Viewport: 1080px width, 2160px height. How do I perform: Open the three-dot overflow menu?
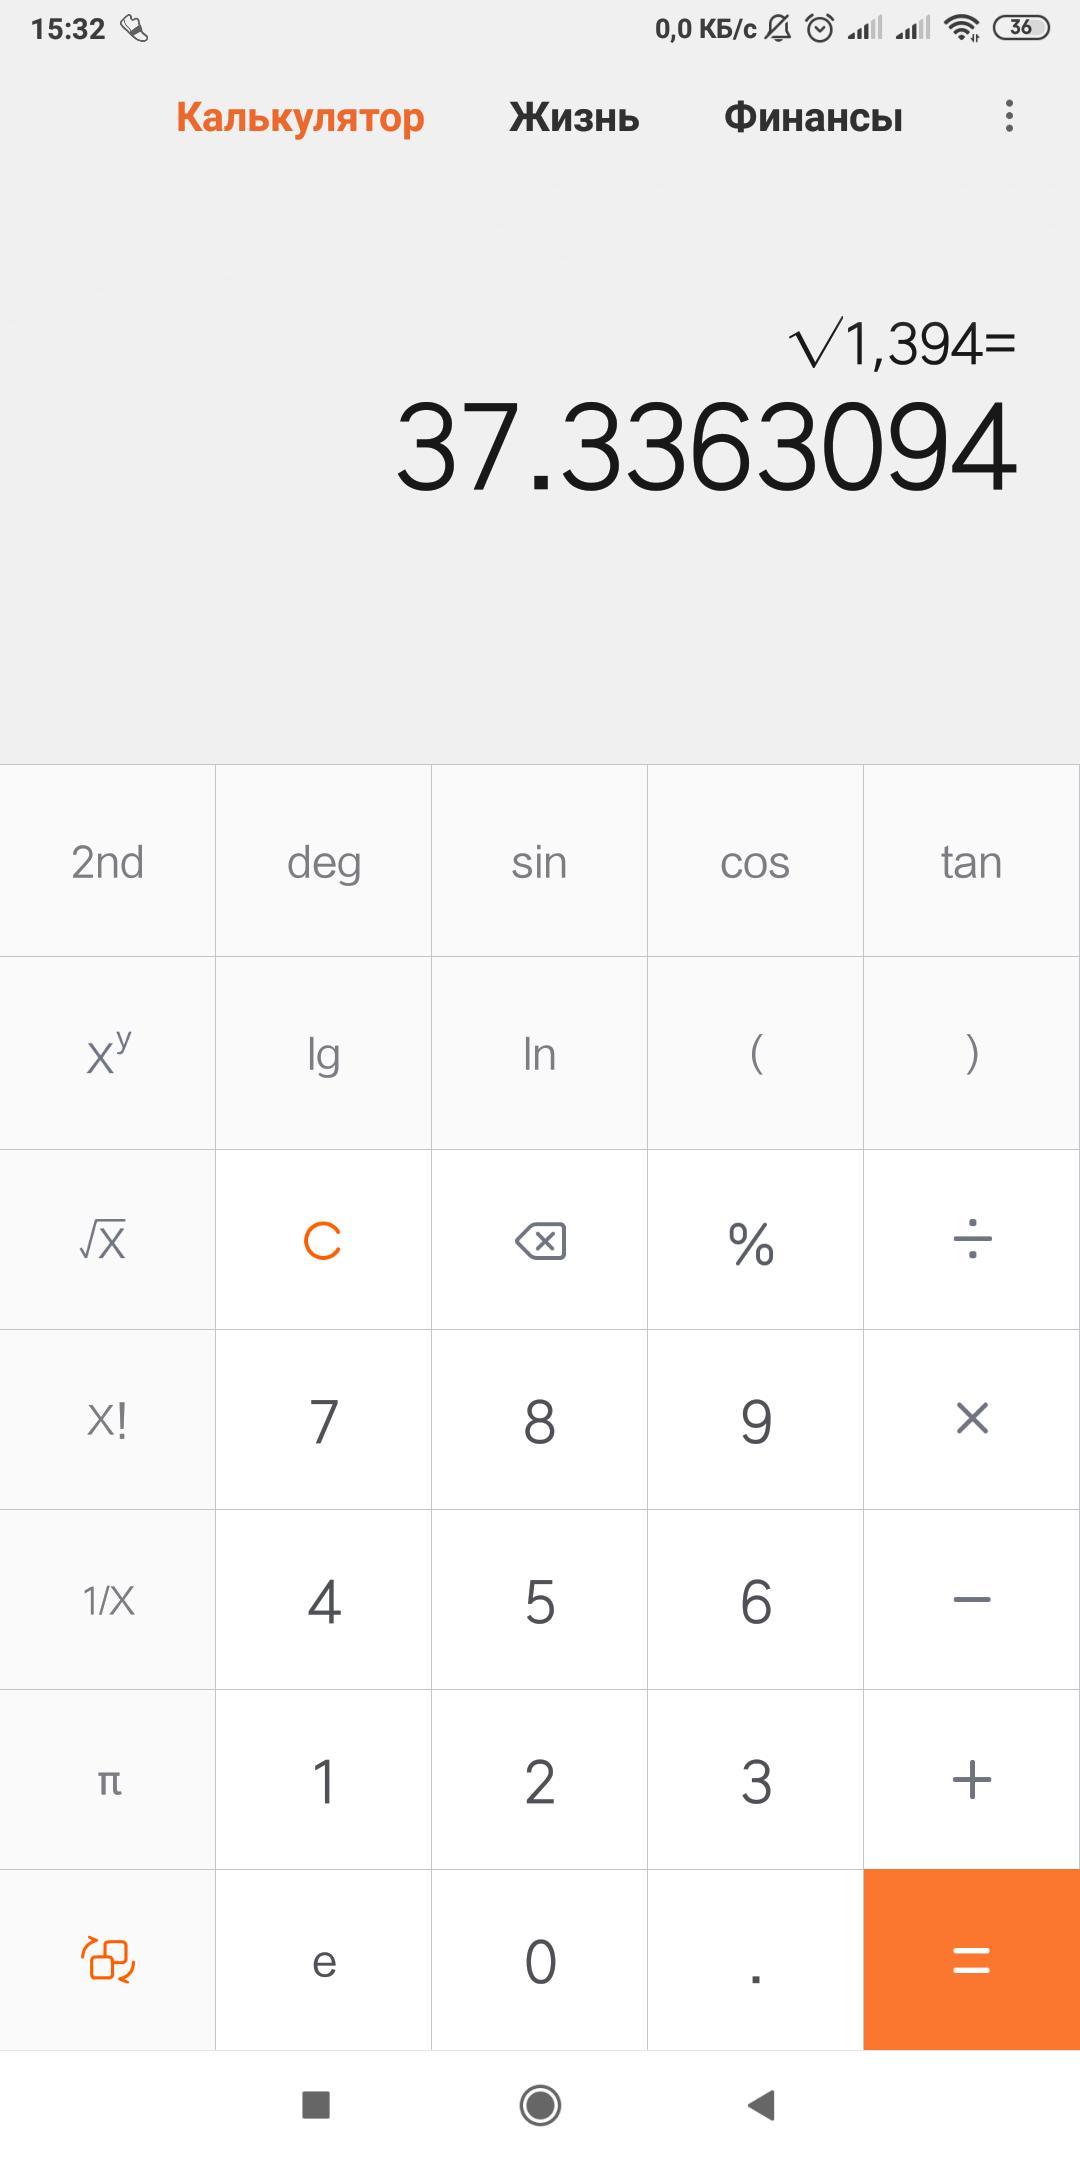[1009, 117]
